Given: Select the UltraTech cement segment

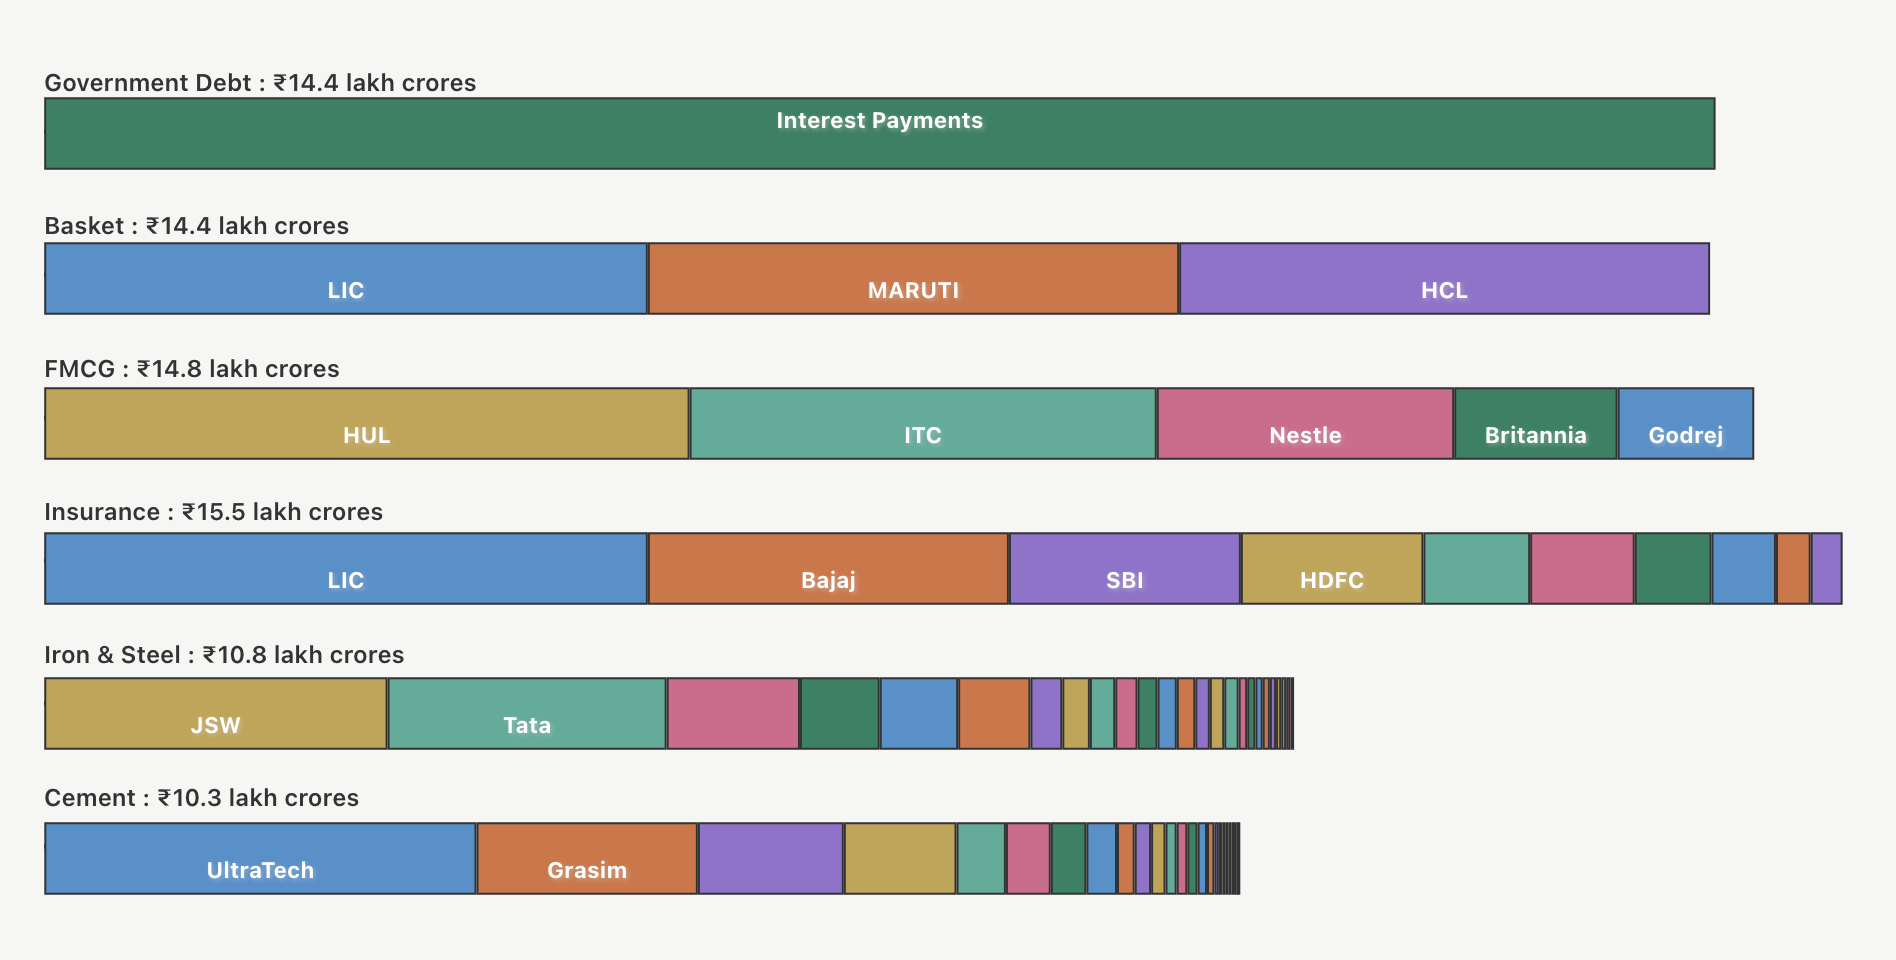Looking at the screenshot, I should (x=260, y=859).
